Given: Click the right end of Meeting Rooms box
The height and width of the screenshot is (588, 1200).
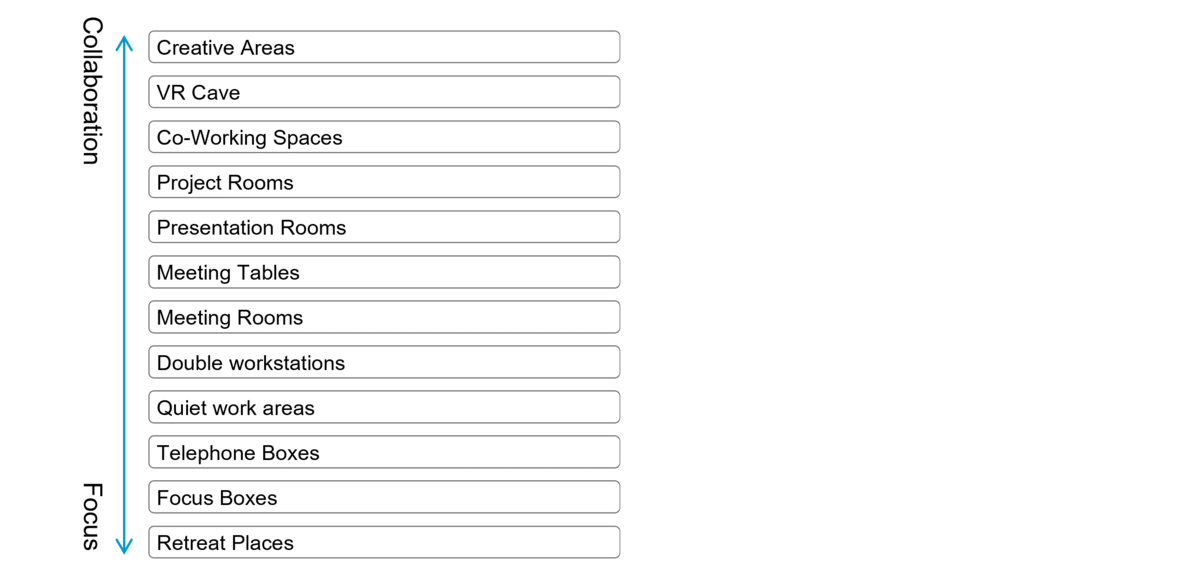Looking at the screenshot, I should 614,317.
